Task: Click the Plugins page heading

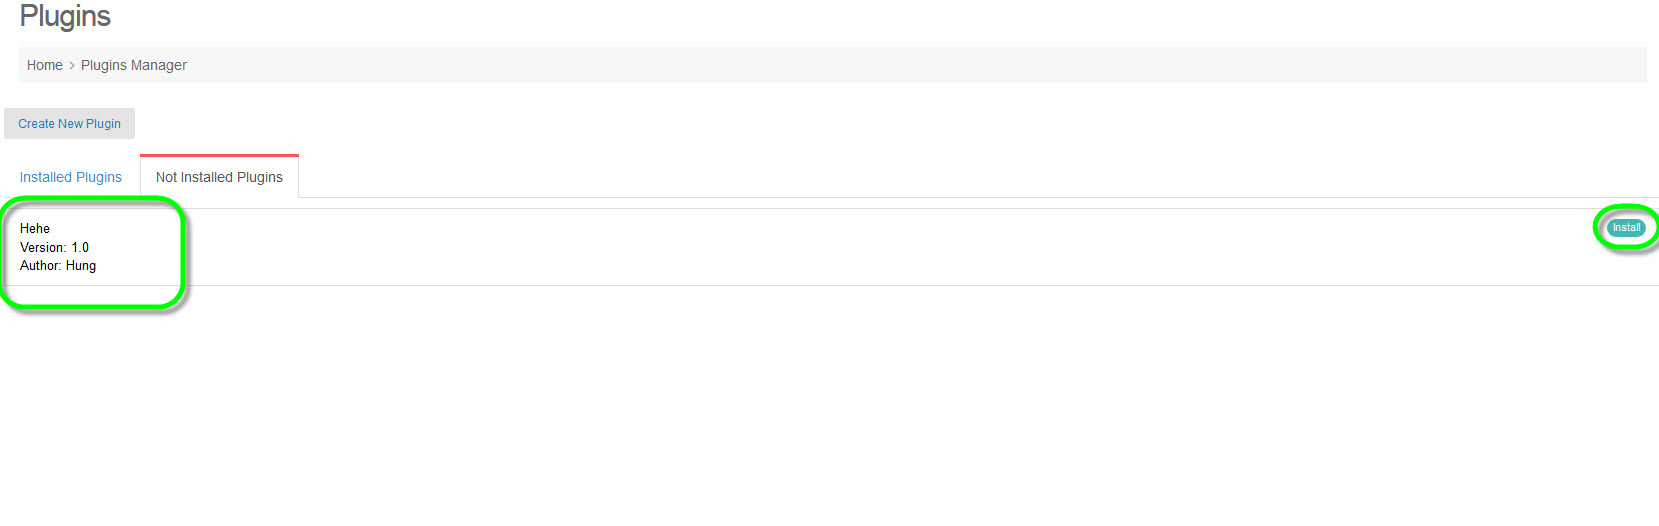Action: point(65,16)
